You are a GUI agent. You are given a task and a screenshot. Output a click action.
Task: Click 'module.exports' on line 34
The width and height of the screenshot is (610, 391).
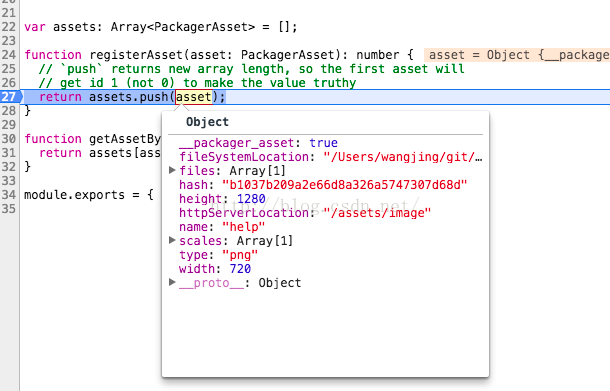[74, 195]
